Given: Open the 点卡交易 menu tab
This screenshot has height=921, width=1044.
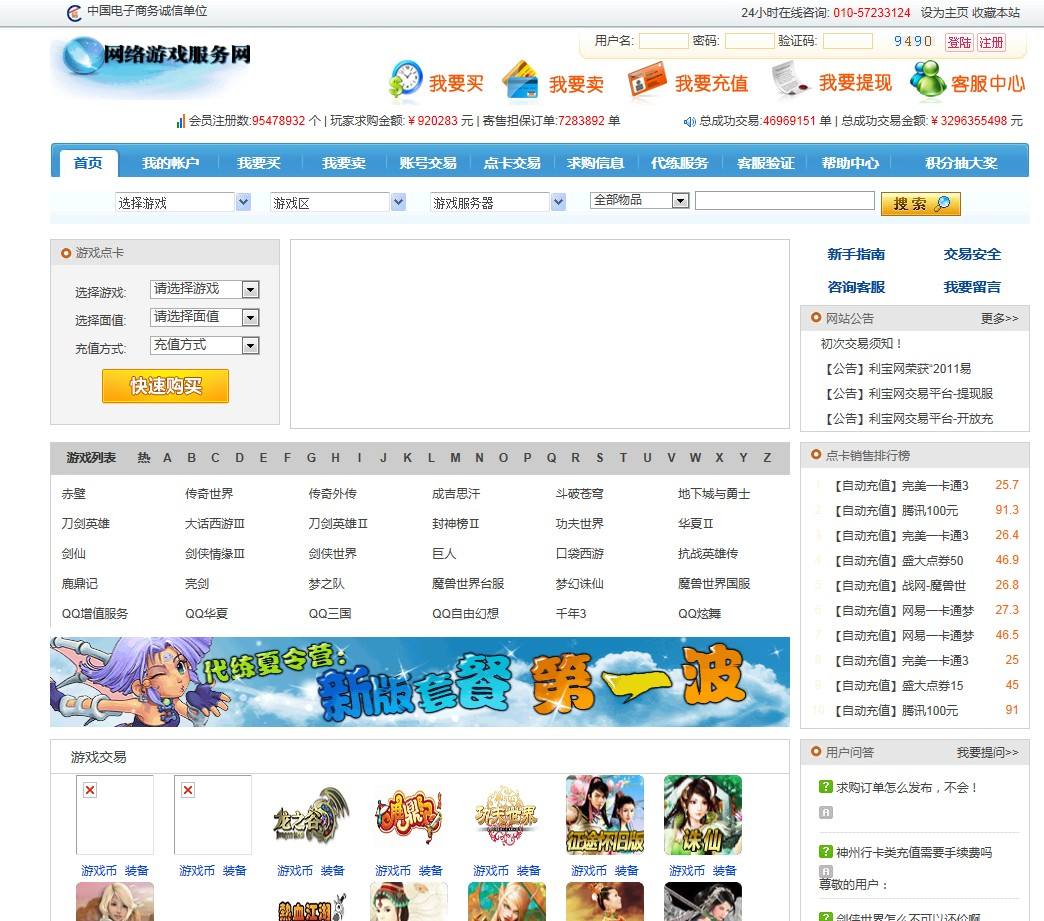Looking at the screenshot, I should [511, 163].
